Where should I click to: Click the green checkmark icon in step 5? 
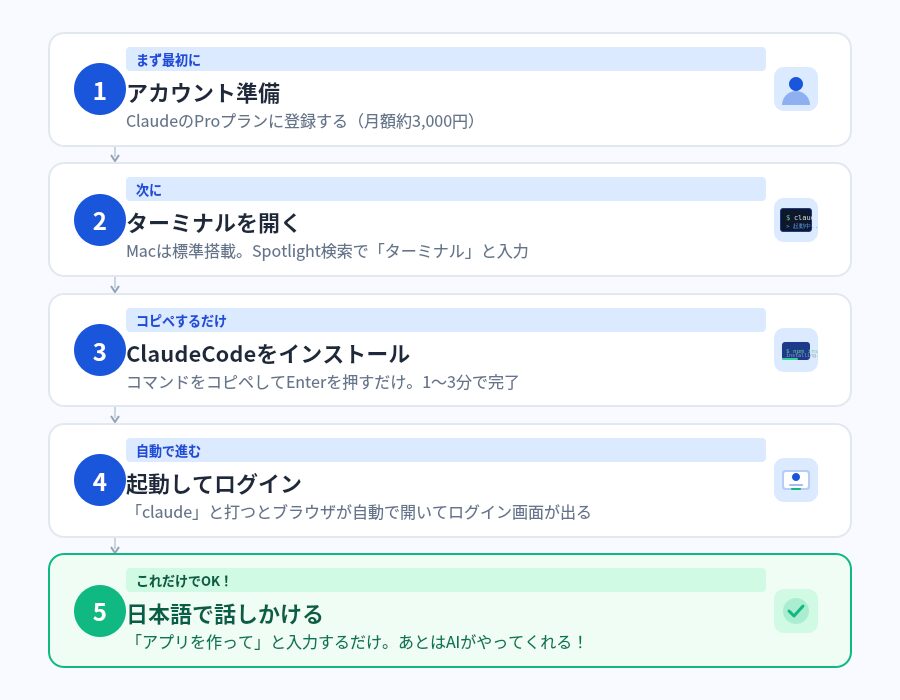click(795, 610)
